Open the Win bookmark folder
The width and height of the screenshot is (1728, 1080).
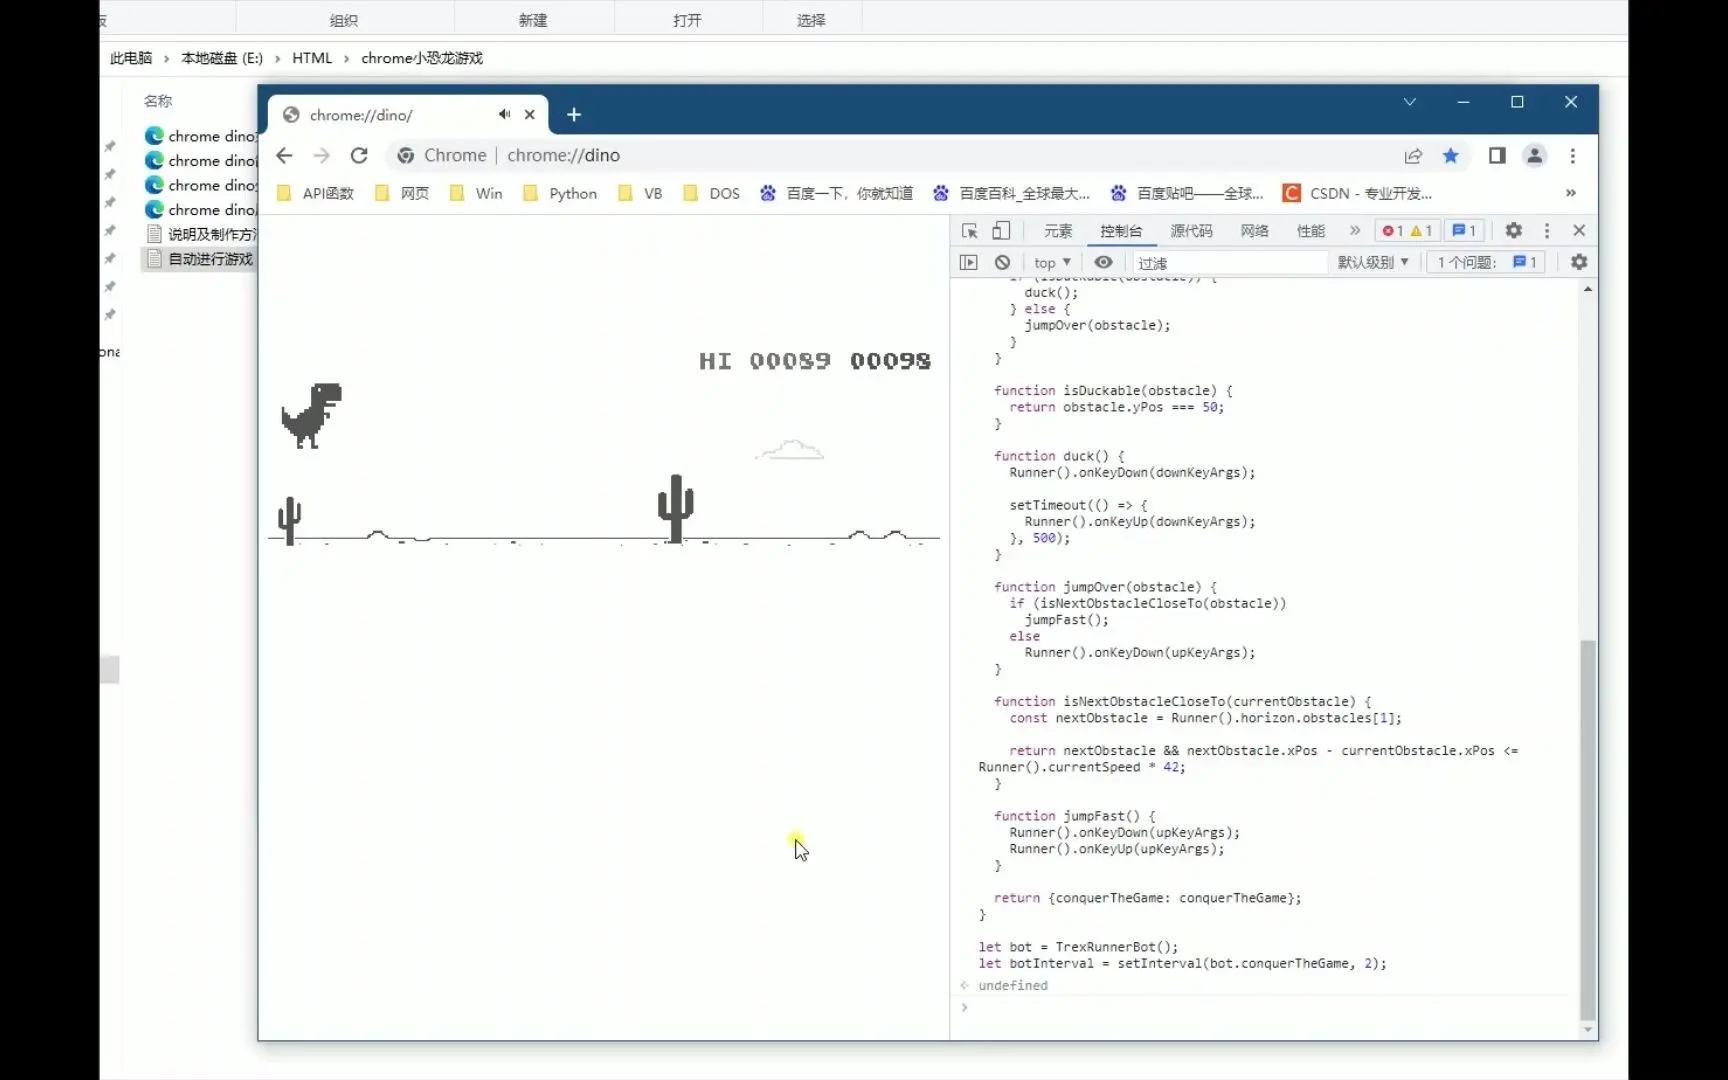[476, 193]
